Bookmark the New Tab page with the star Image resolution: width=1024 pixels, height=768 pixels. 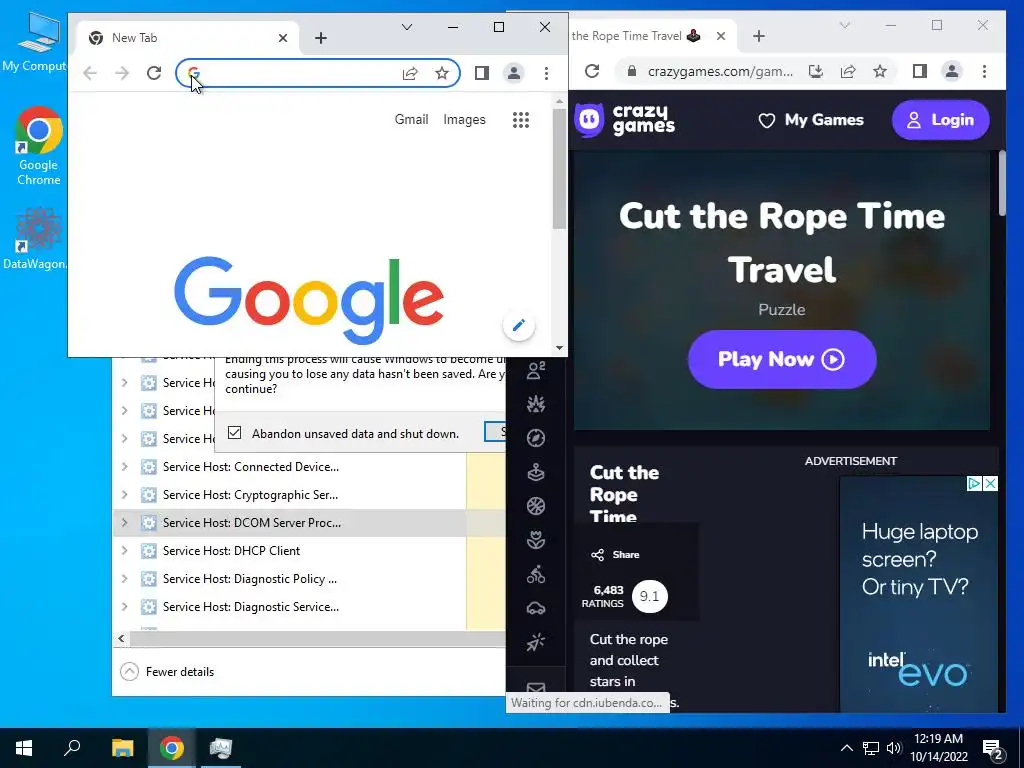pyautogui.click(x=442, y=73)
